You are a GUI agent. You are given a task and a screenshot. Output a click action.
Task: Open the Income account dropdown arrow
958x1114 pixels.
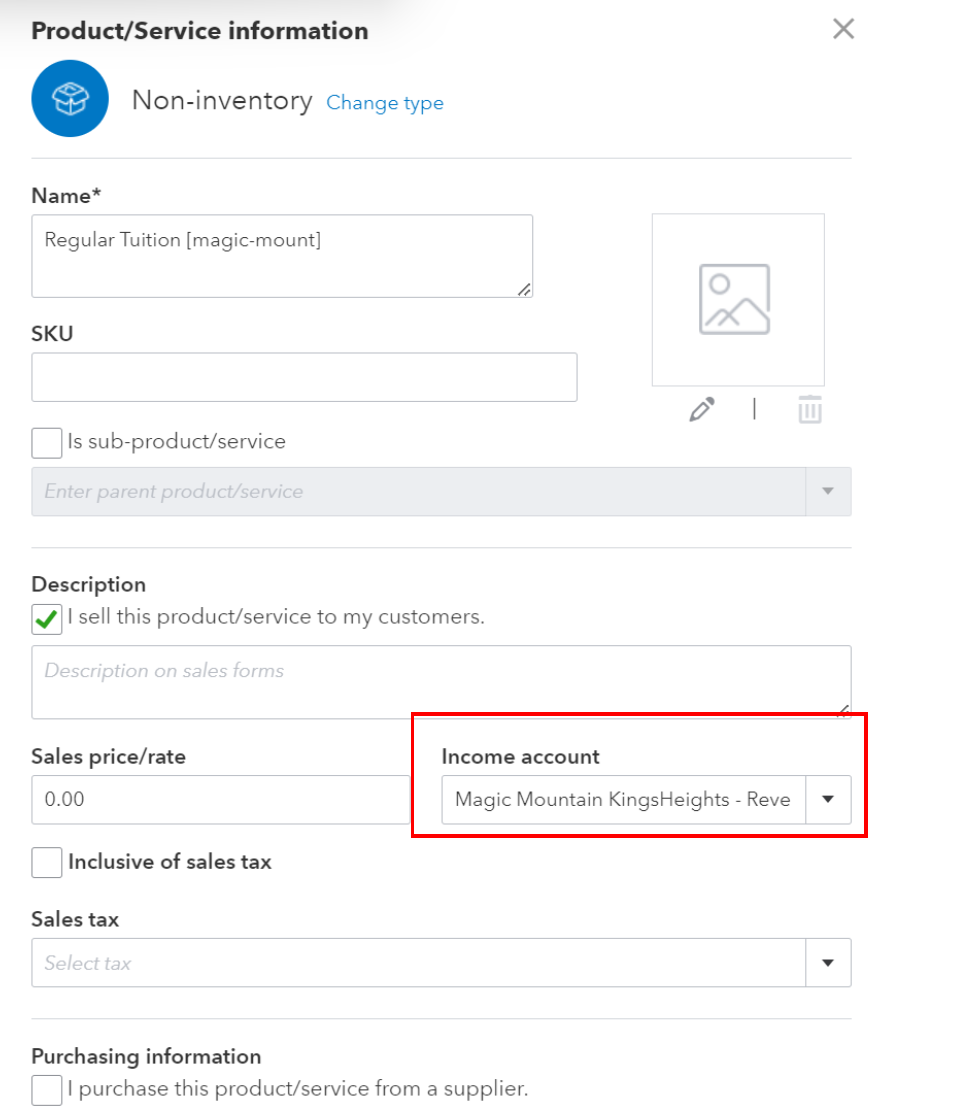828,799
